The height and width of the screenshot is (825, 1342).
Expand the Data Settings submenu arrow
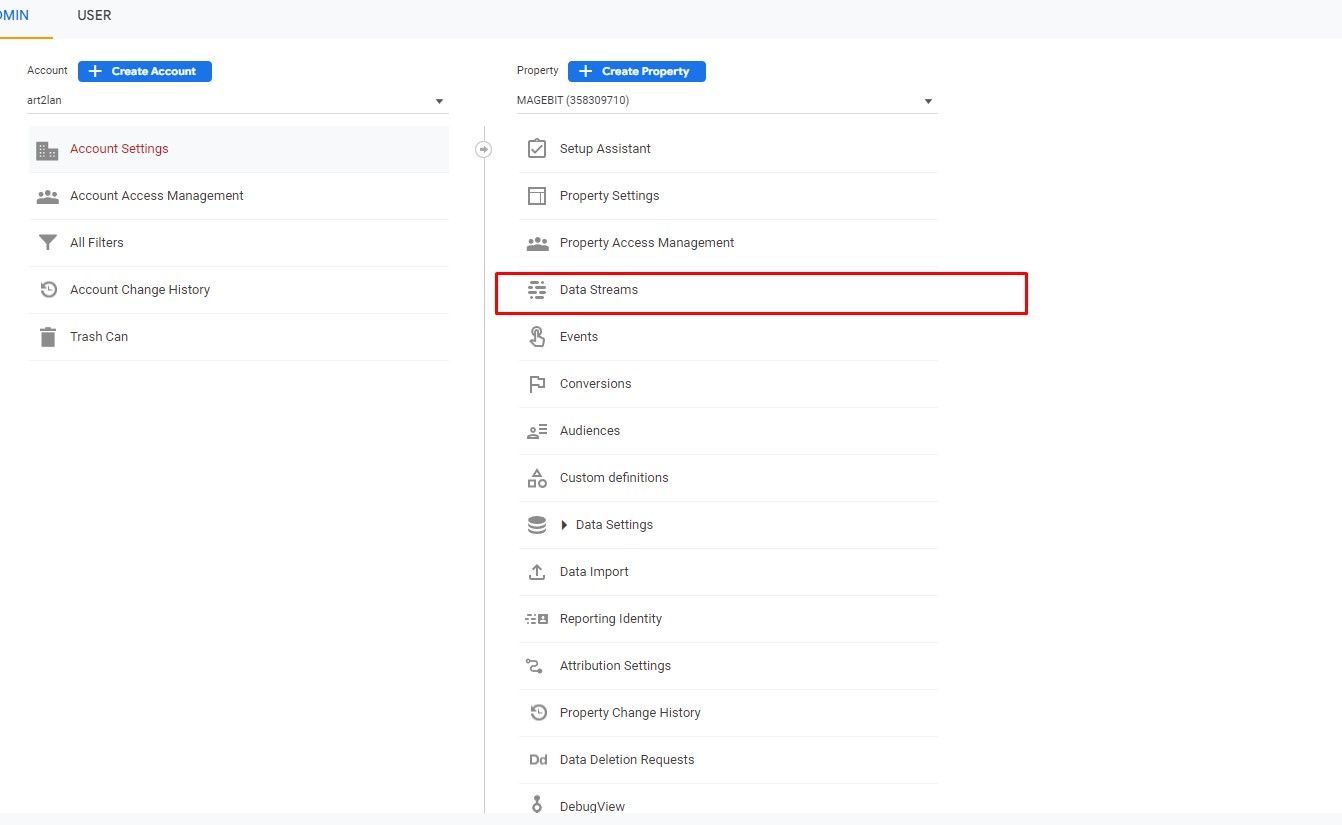(564, 525)
